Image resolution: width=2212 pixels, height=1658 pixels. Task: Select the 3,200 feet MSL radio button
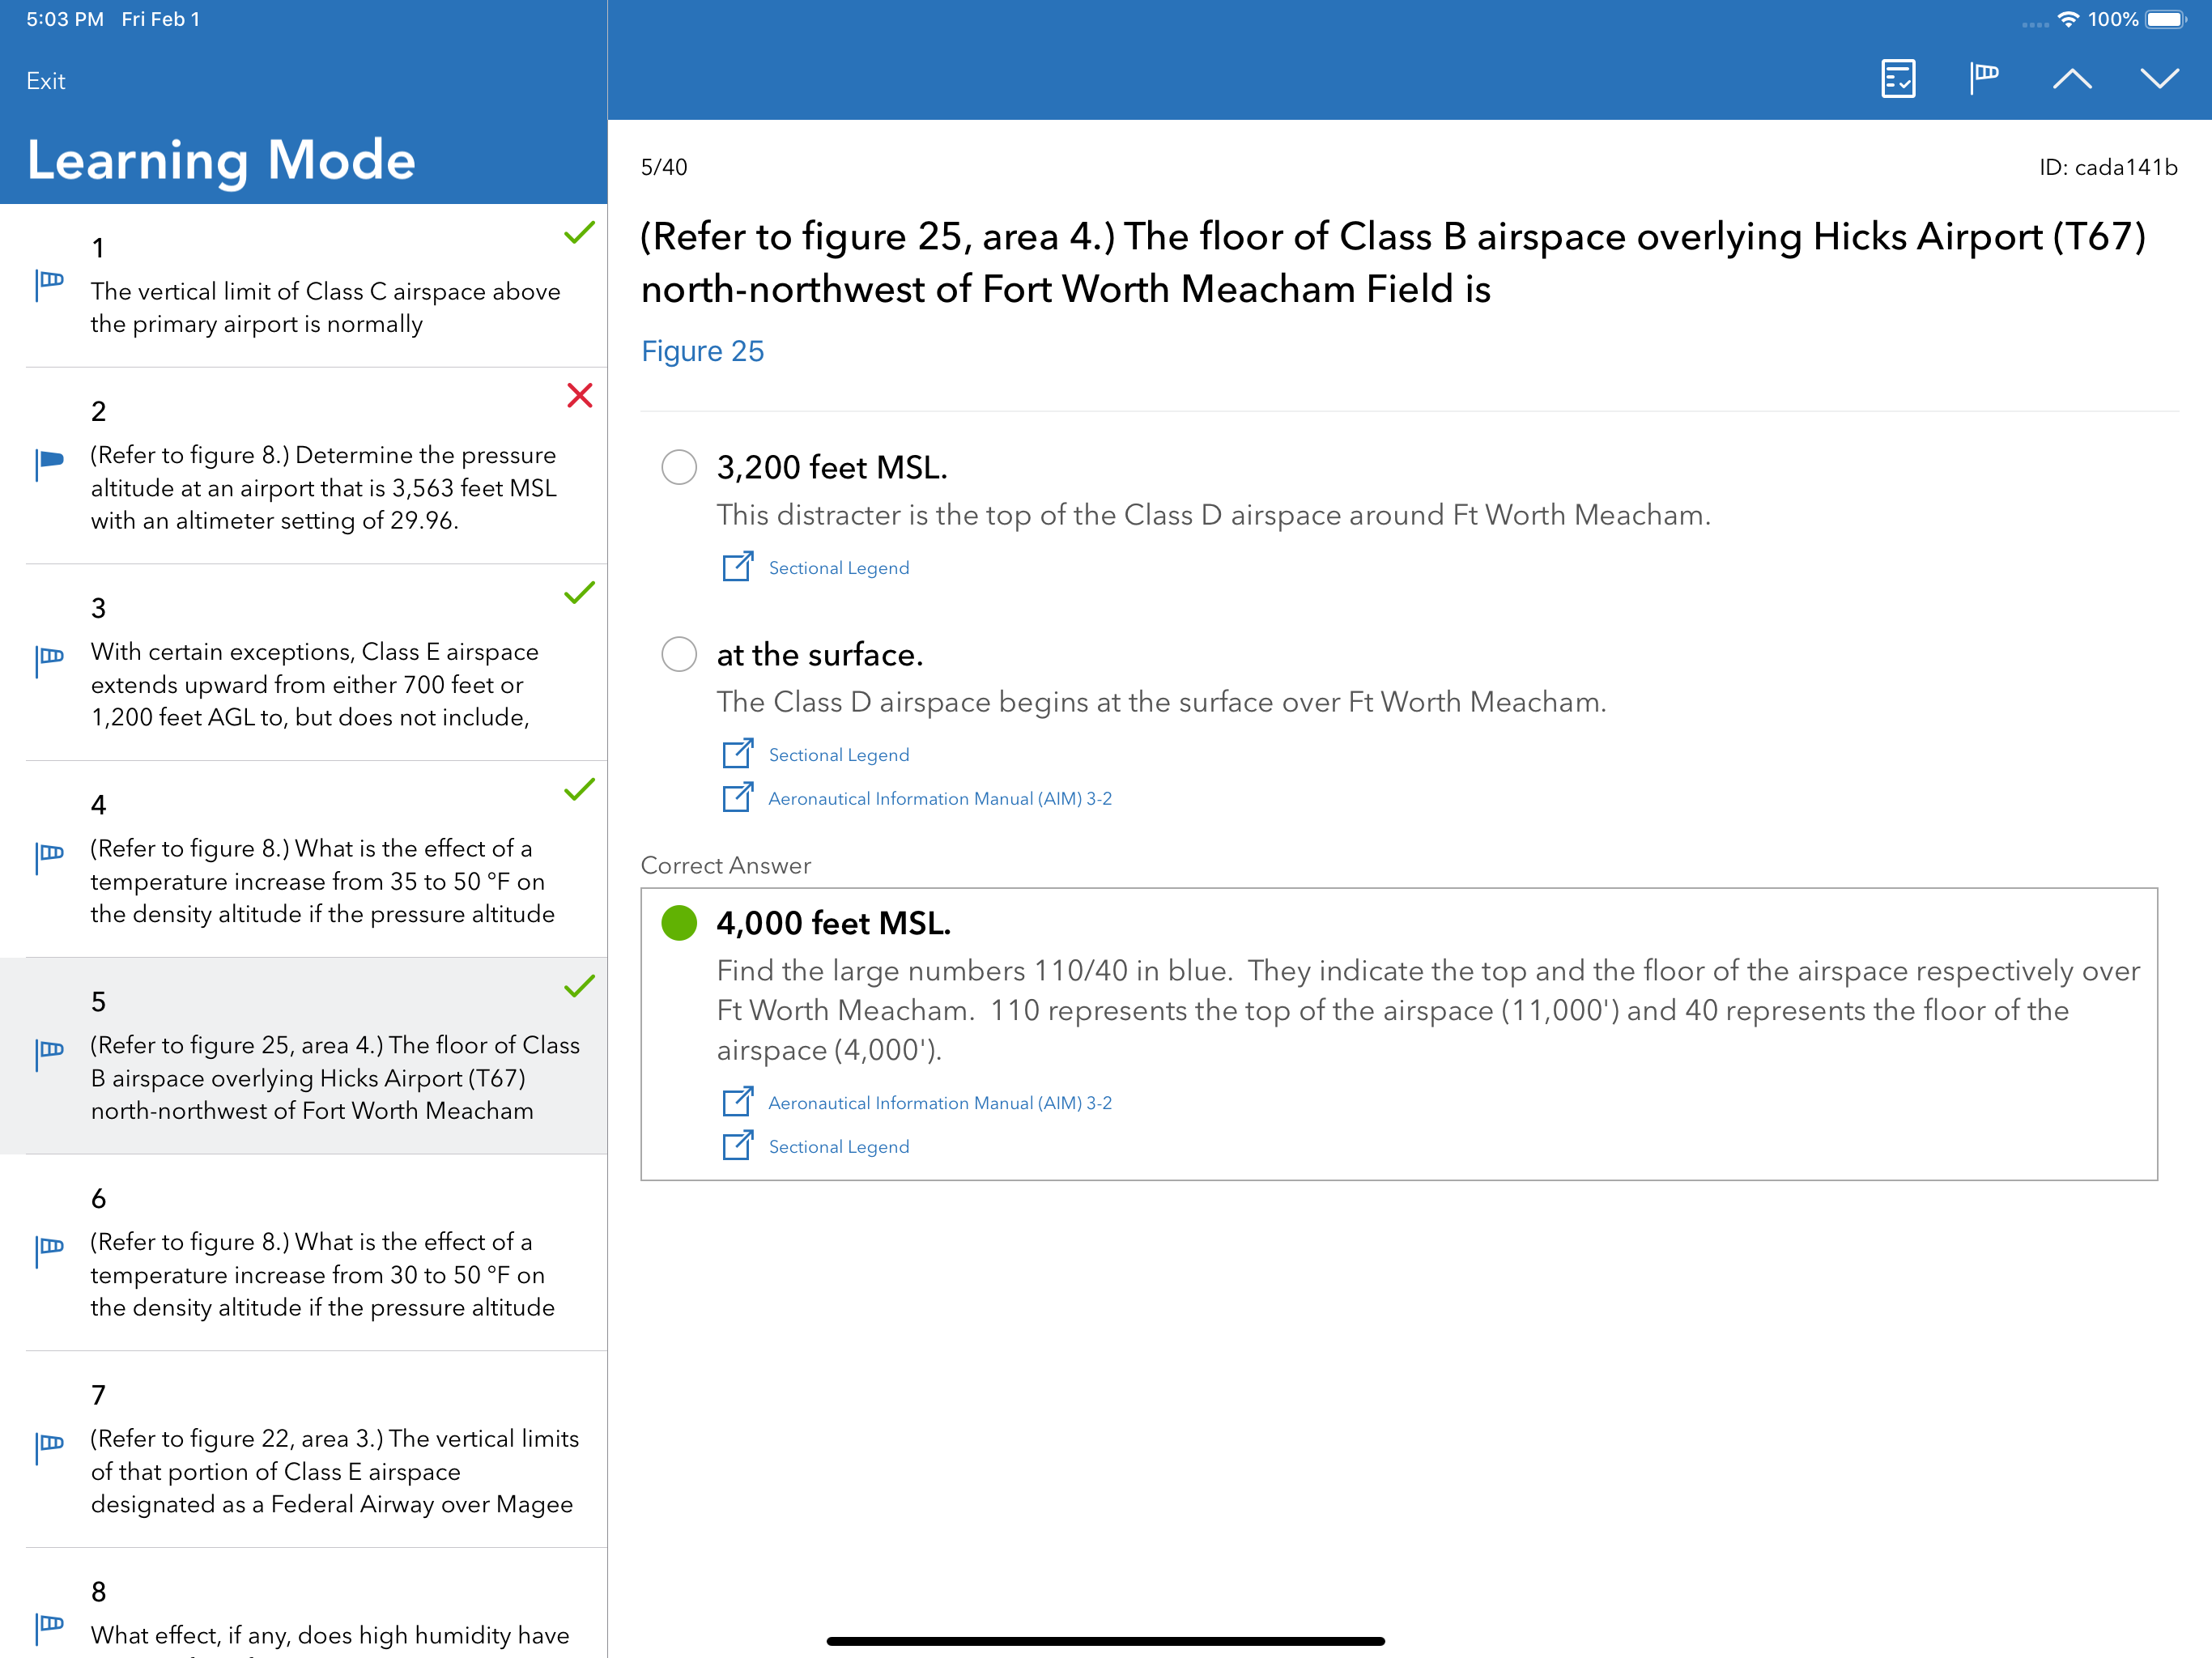point(679,467)
